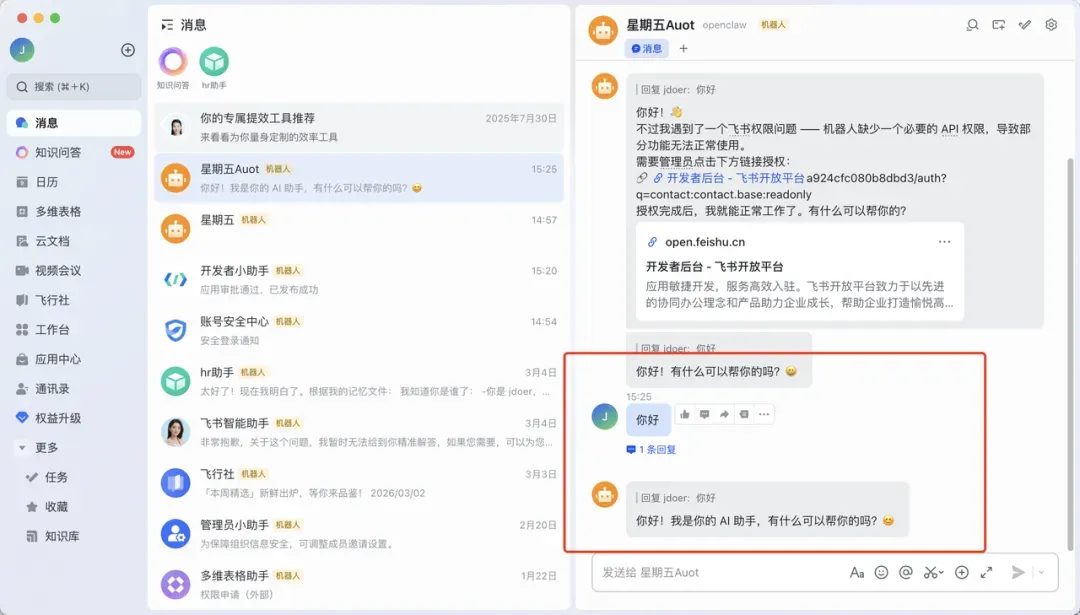Click the plus attachment icon in input
The height and width of the screenshot is (615, 1080).
(962, 572)
